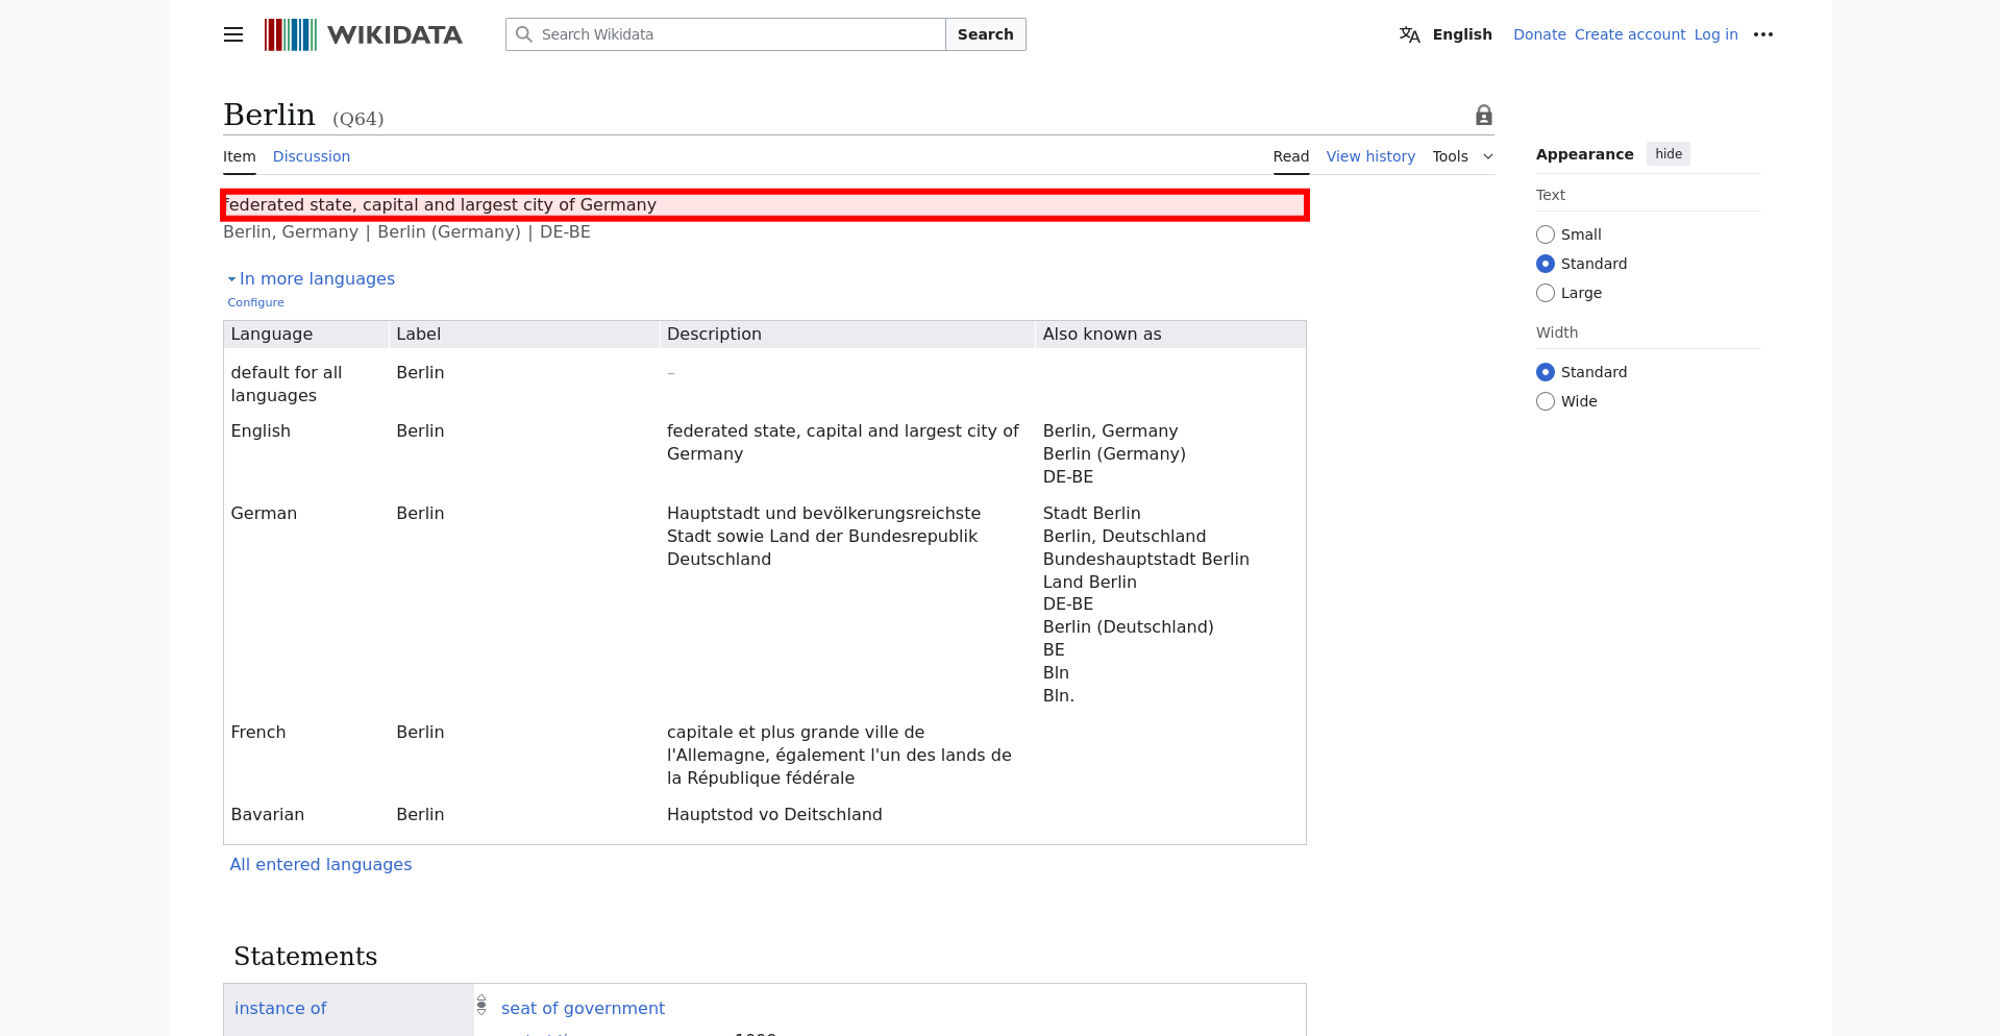The height and width of the screenshot is (1036, 2000).
Task: Click the page protection padlock icon
Action: [1483, 115]
